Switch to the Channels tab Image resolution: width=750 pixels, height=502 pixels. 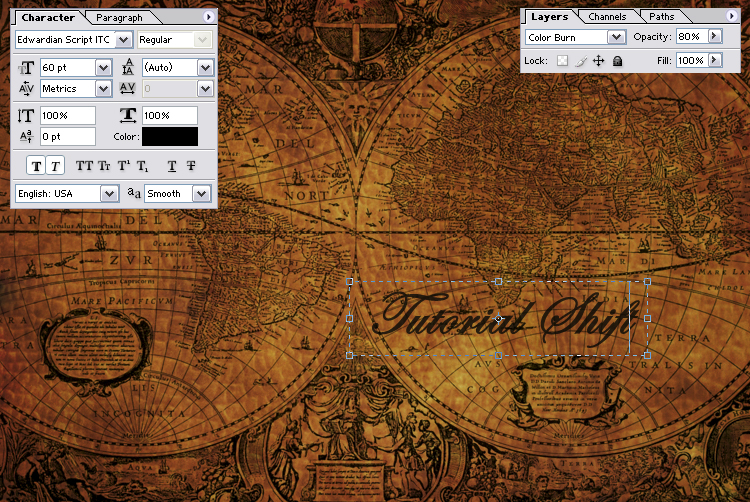[x=607, y=17]
